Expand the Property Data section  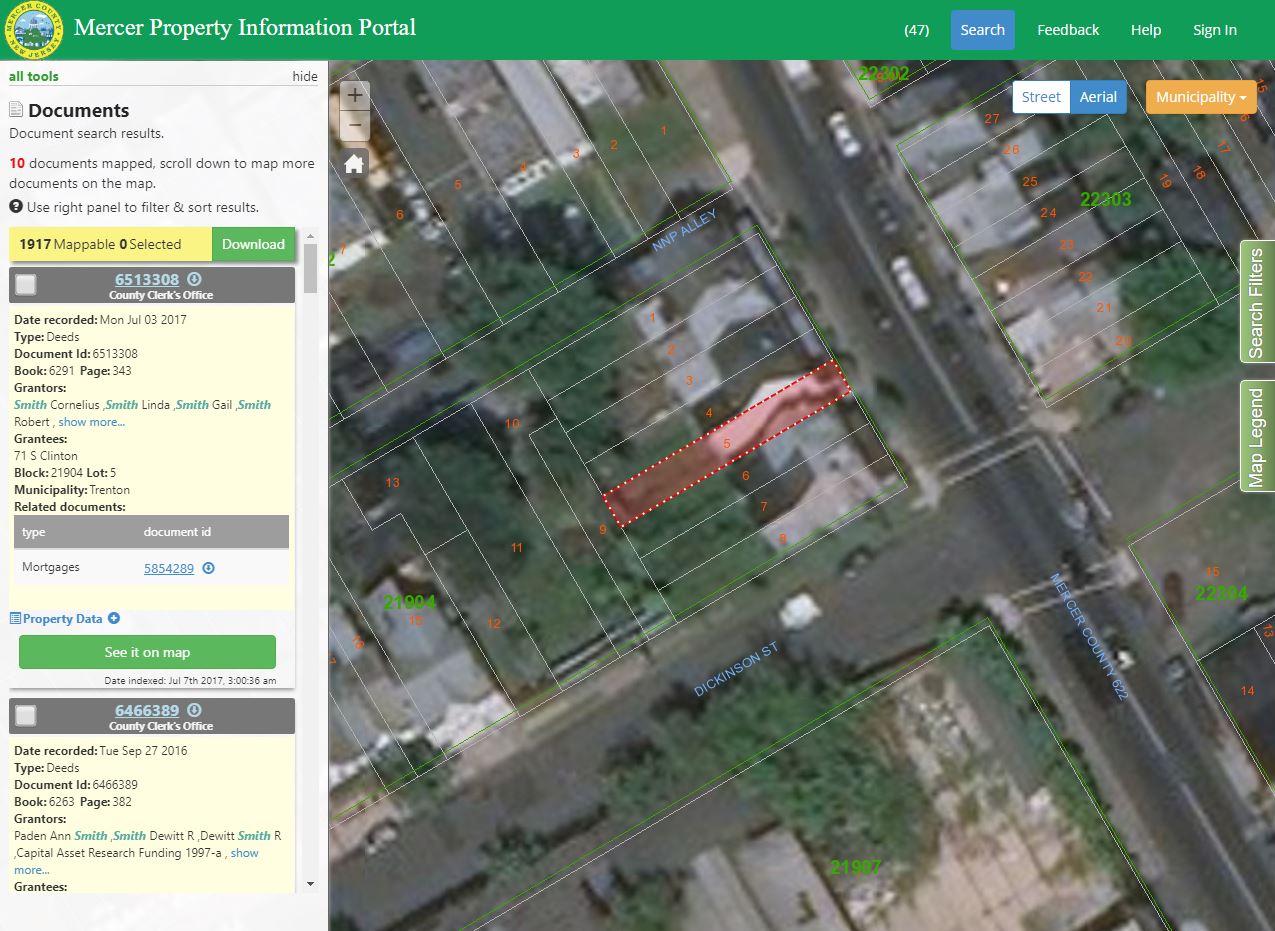click(62, 619)
